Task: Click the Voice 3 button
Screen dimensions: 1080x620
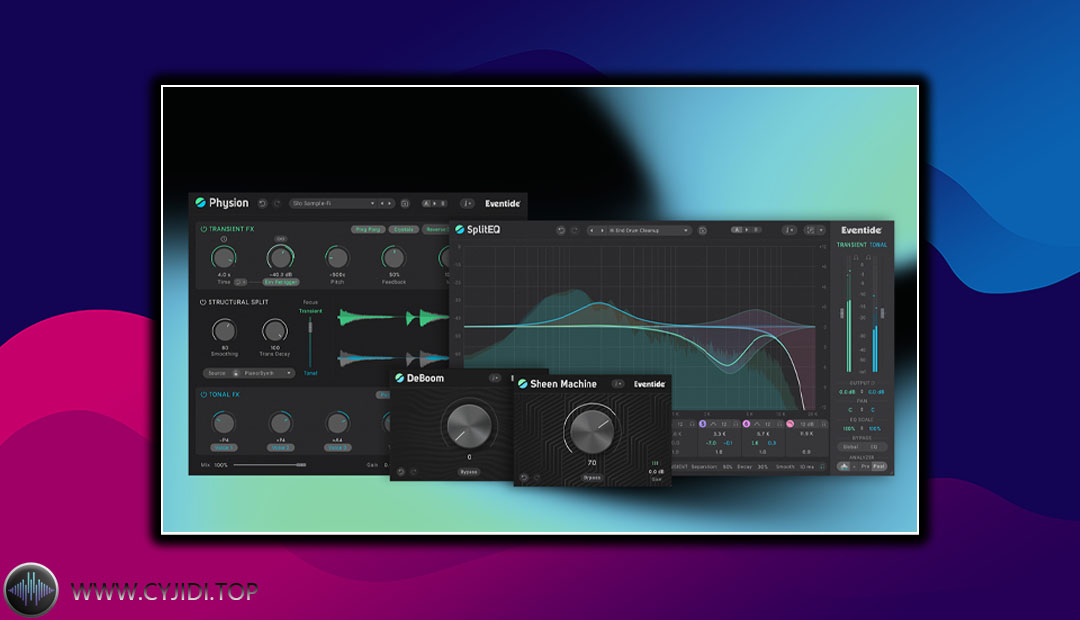Action: pos(337,448)
